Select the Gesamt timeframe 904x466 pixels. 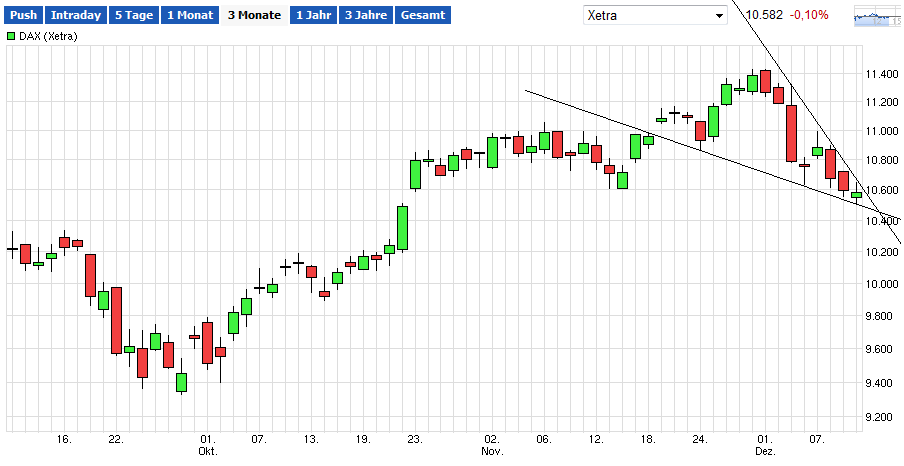tap(423, 15)
